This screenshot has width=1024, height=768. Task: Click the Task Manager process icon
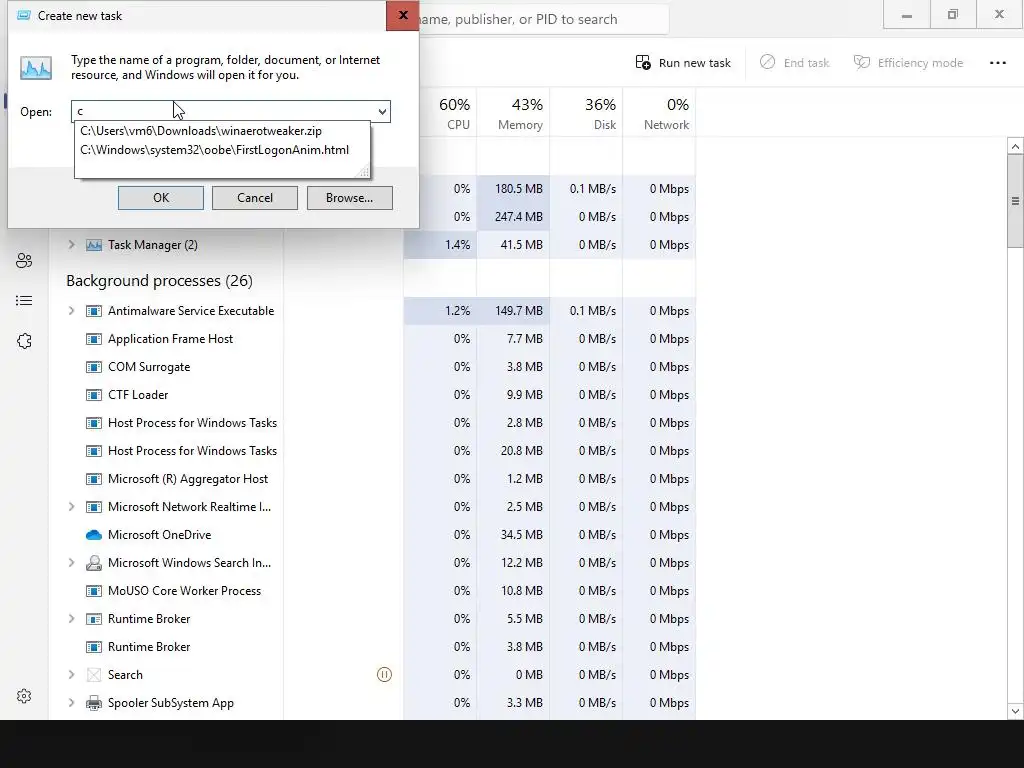coord(94,245)
